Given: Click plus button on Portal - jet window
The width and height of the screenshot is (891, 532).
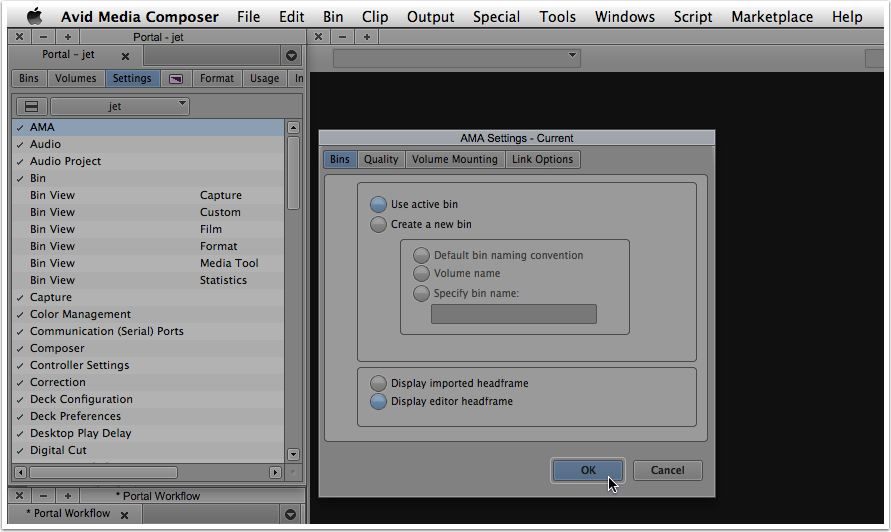Looking at the screenshot, I should [x=68, y=37].
